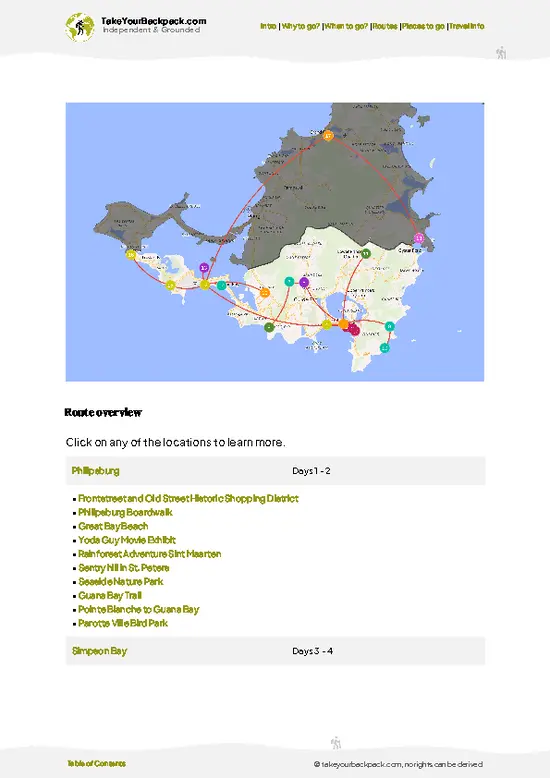Open the 'Why to go?' navigation link
Image resolution: width=550 pixels, height=778 pixels.
pyautogui.click(x=300, y=26)
